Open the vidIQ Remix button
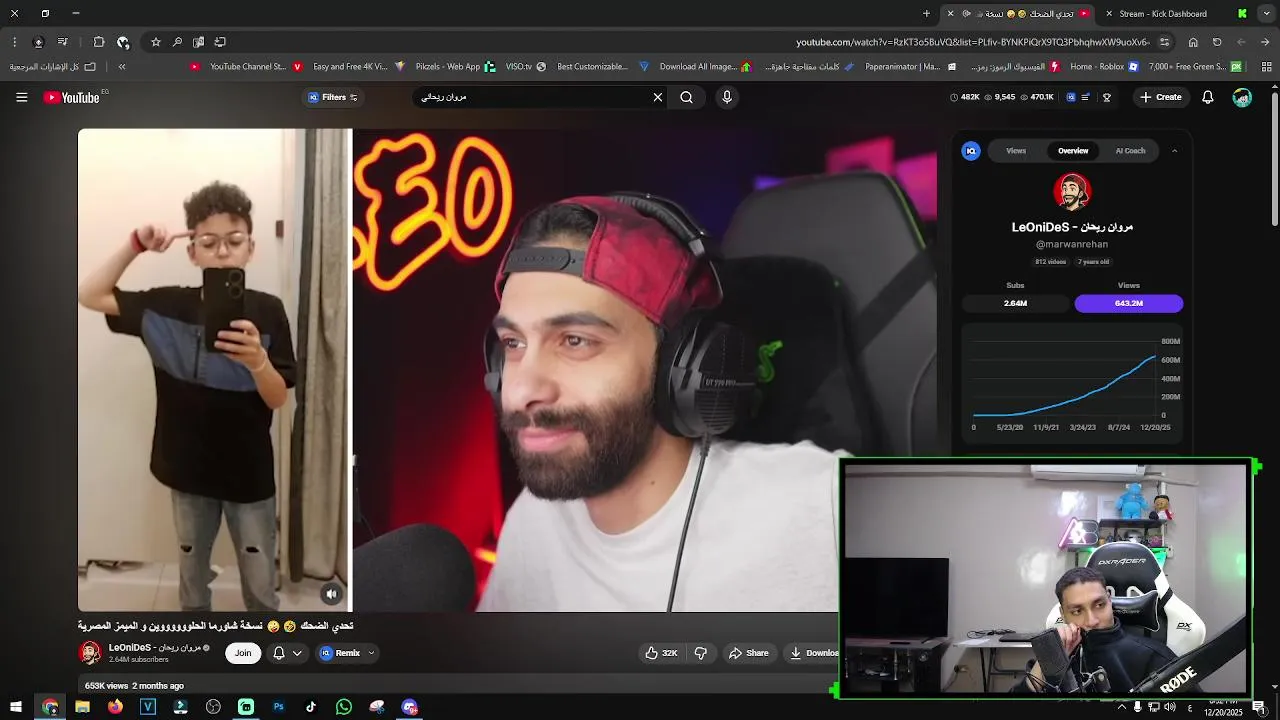Image resolution: width=1280 pixels, height=720 pixels. [x=340, y=653]
